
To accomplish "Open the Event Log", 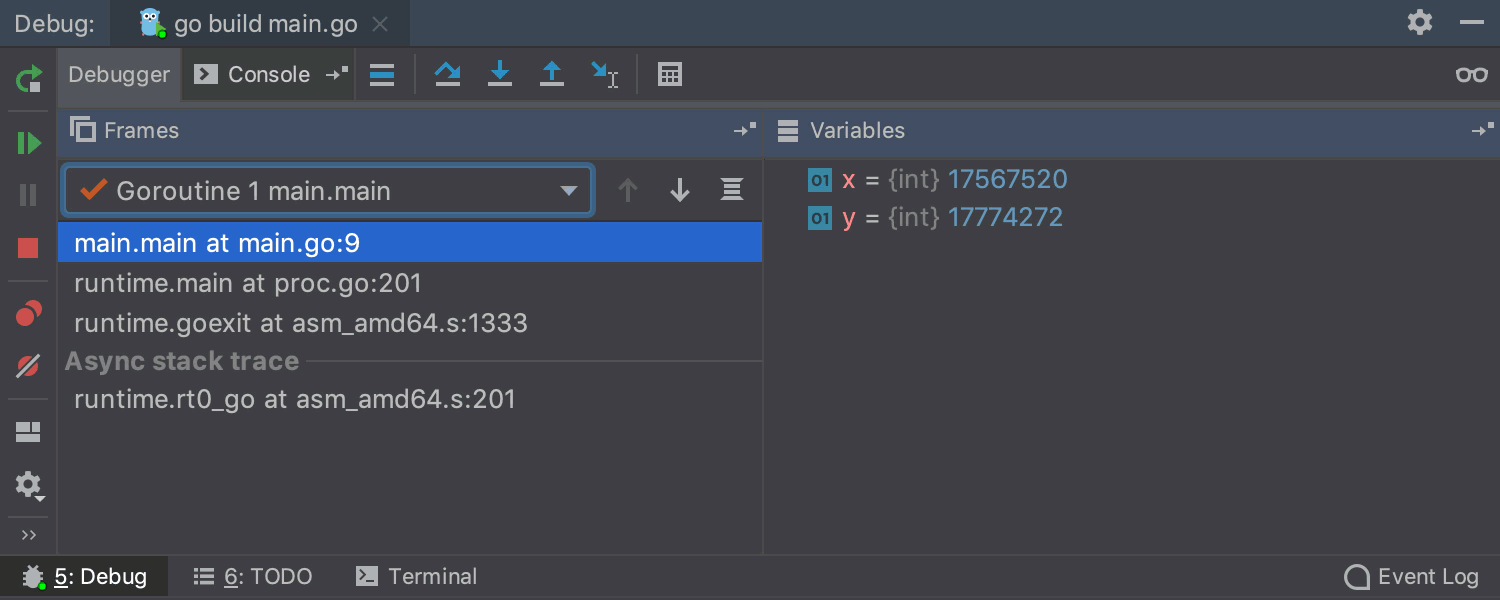I will point(1411,577).
